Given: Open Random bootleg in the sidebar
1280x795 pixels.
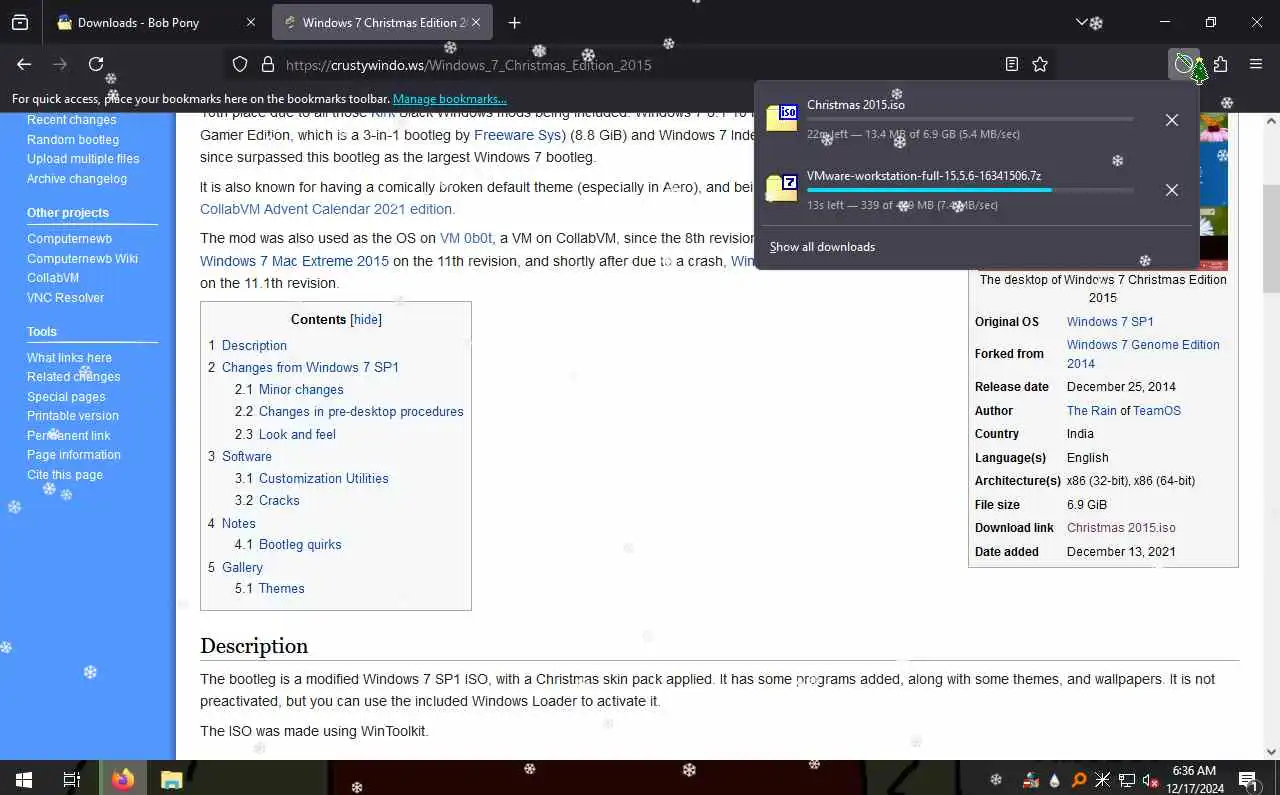Looking at the screenshot, I should (x=73, y=140).
